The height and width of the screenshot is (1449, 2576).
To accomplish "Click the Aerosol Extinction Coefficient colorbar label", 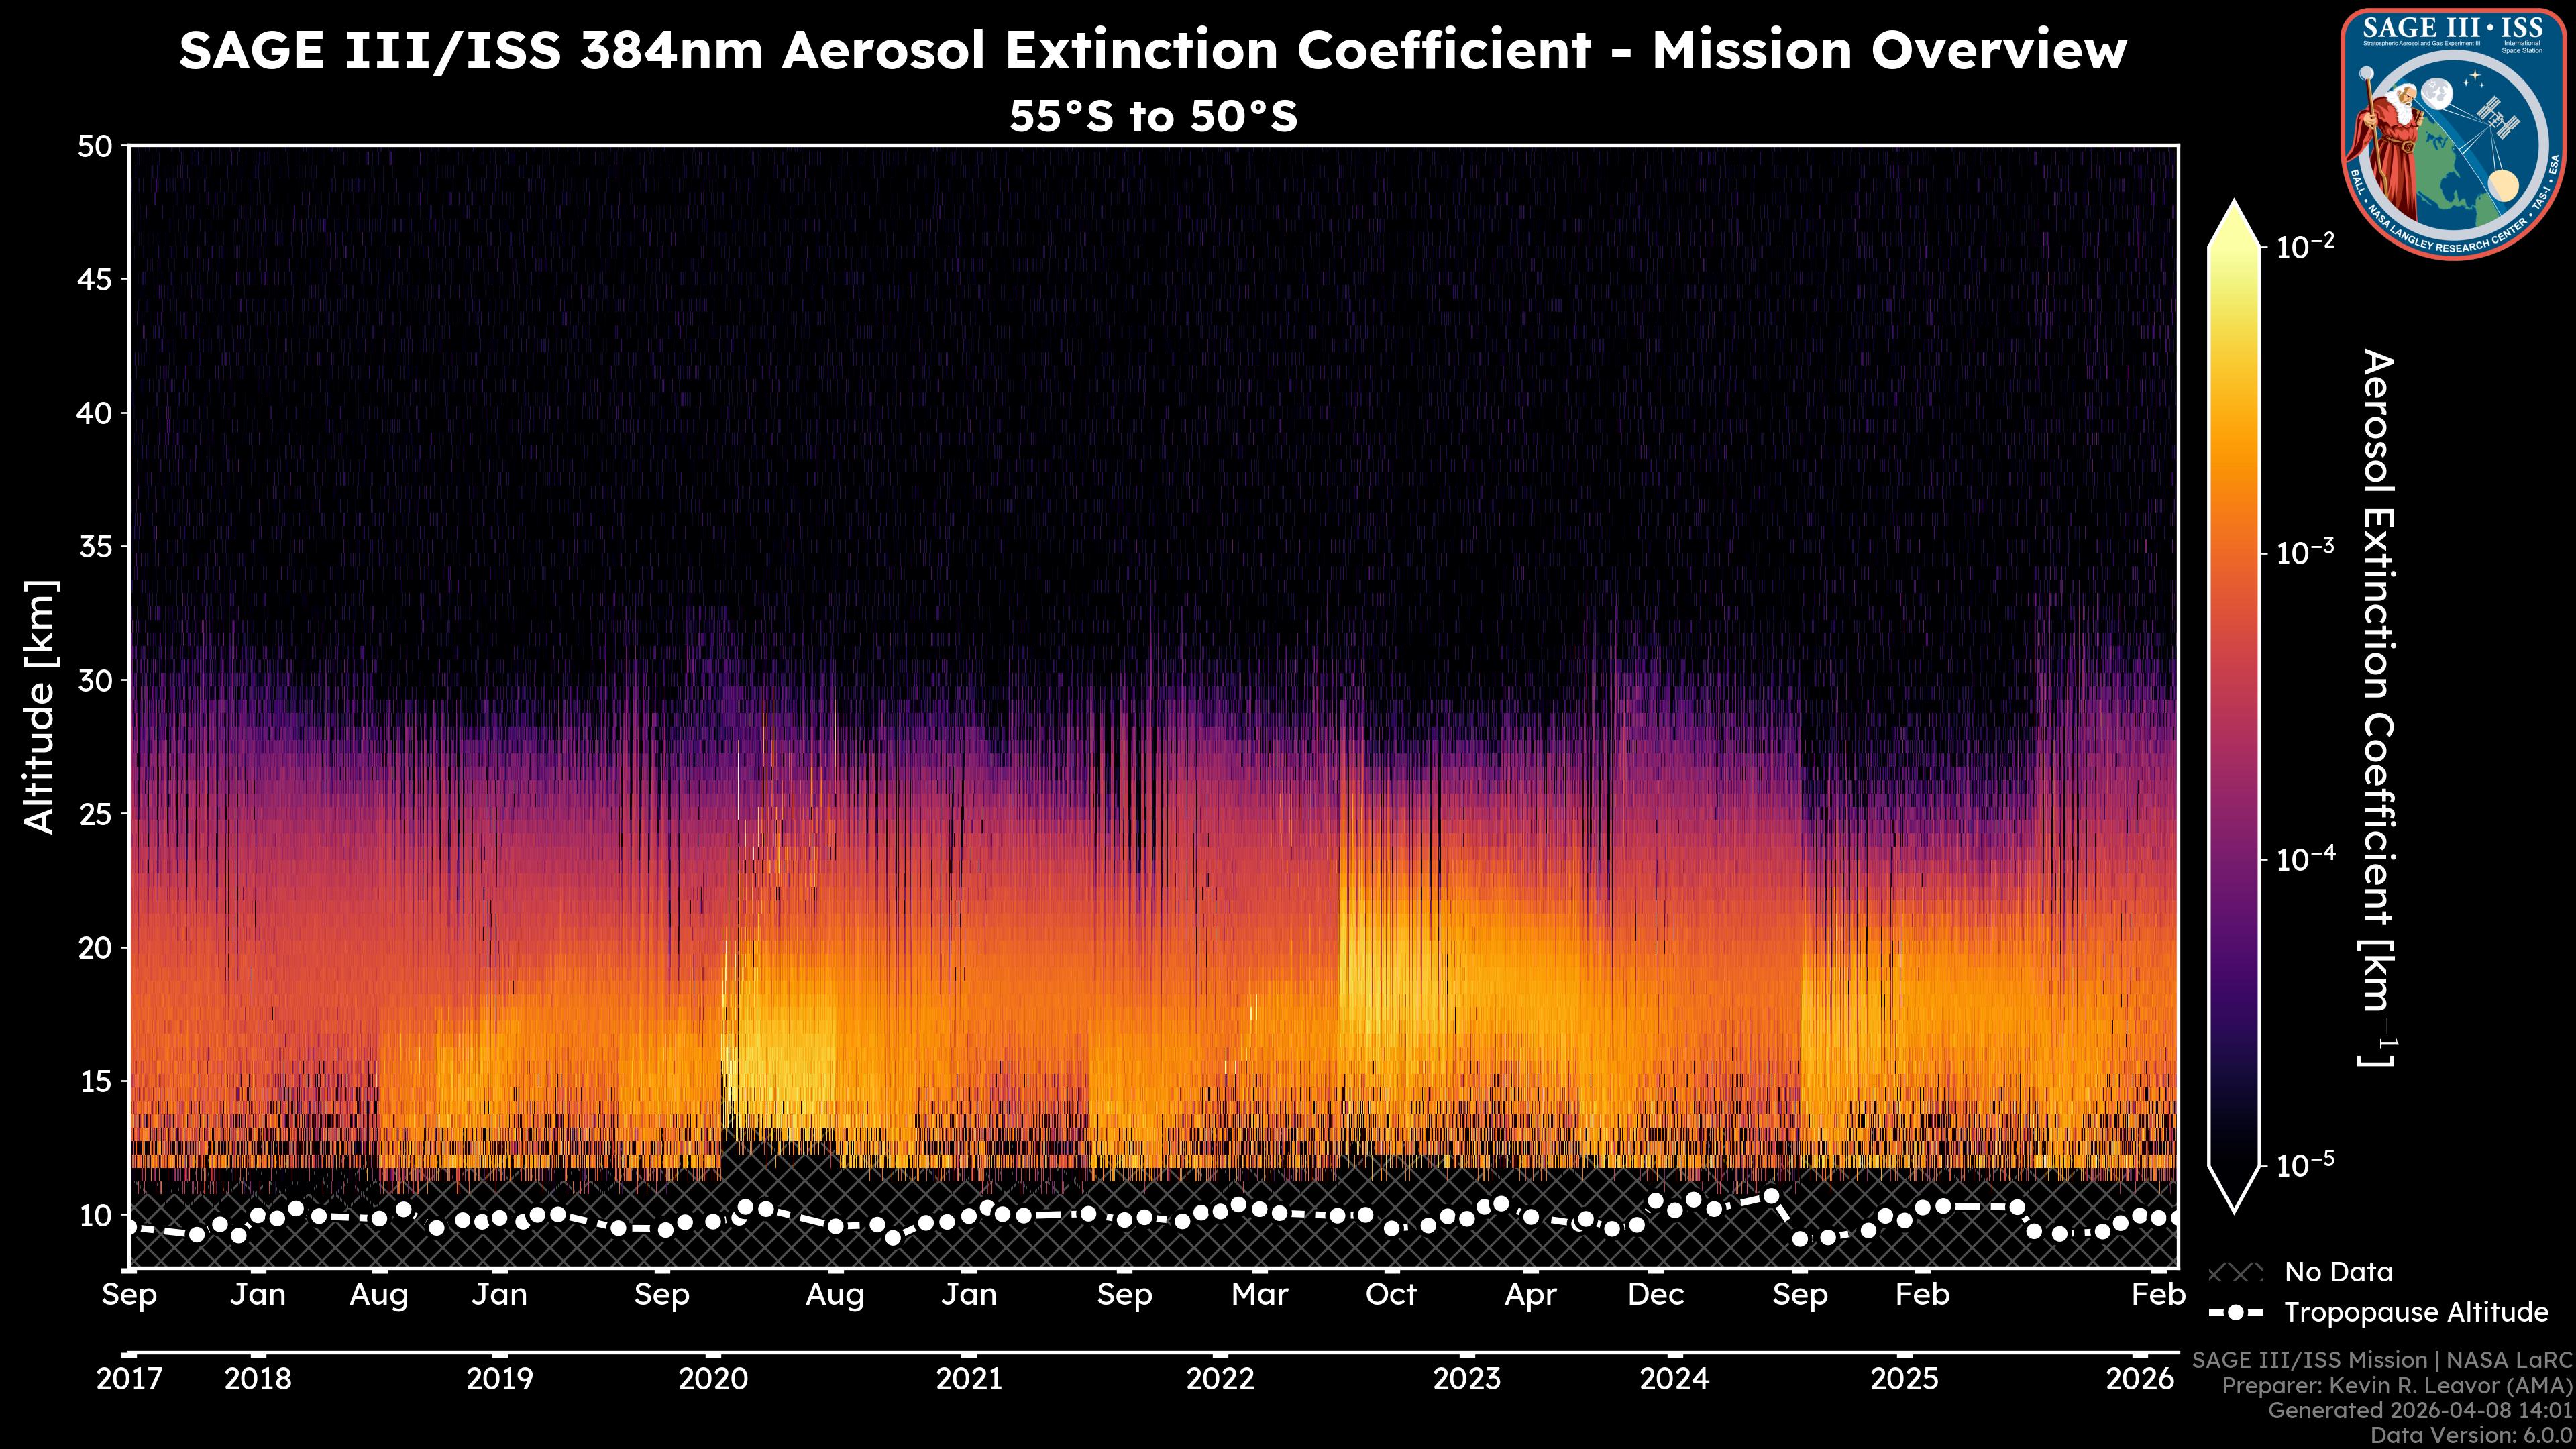I will coord(2378,706).
